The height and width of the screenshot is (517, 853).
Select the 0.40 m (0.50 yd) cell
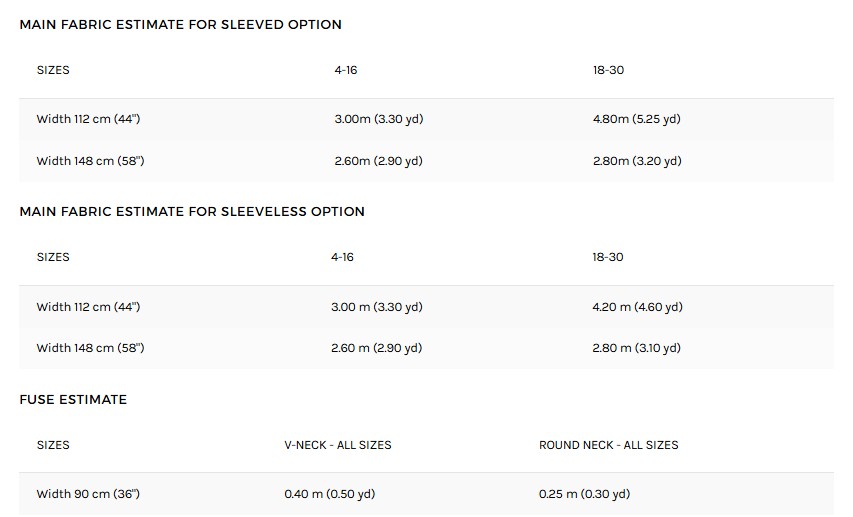[329, 494]
